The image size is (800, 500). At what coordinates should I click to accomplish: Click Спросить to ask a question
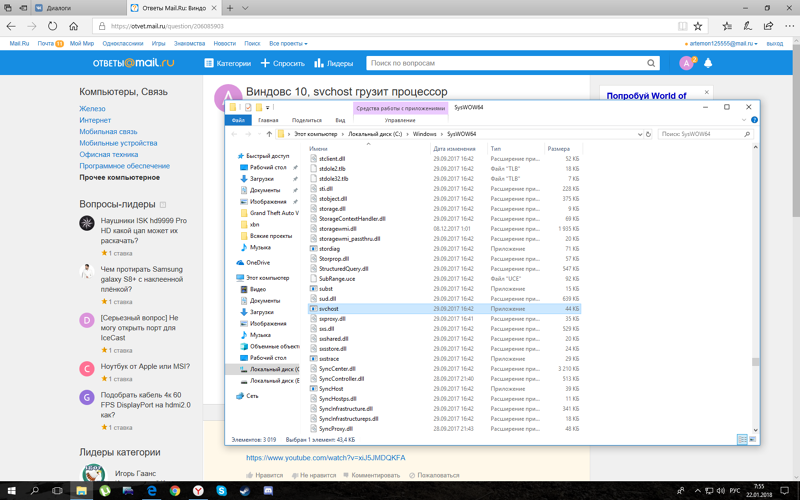point(283,63)
